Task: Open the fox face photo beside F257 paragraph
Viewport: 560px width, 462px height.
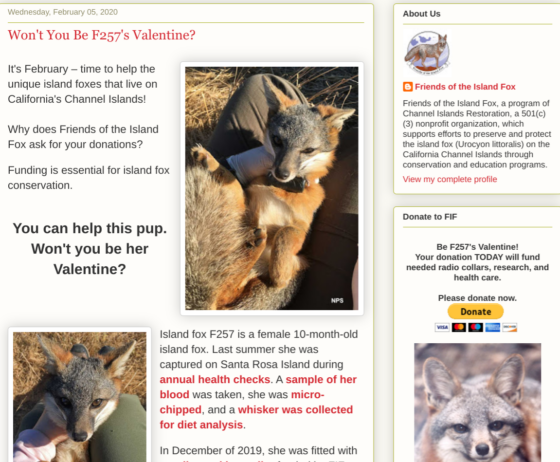Action: point(80,396)
